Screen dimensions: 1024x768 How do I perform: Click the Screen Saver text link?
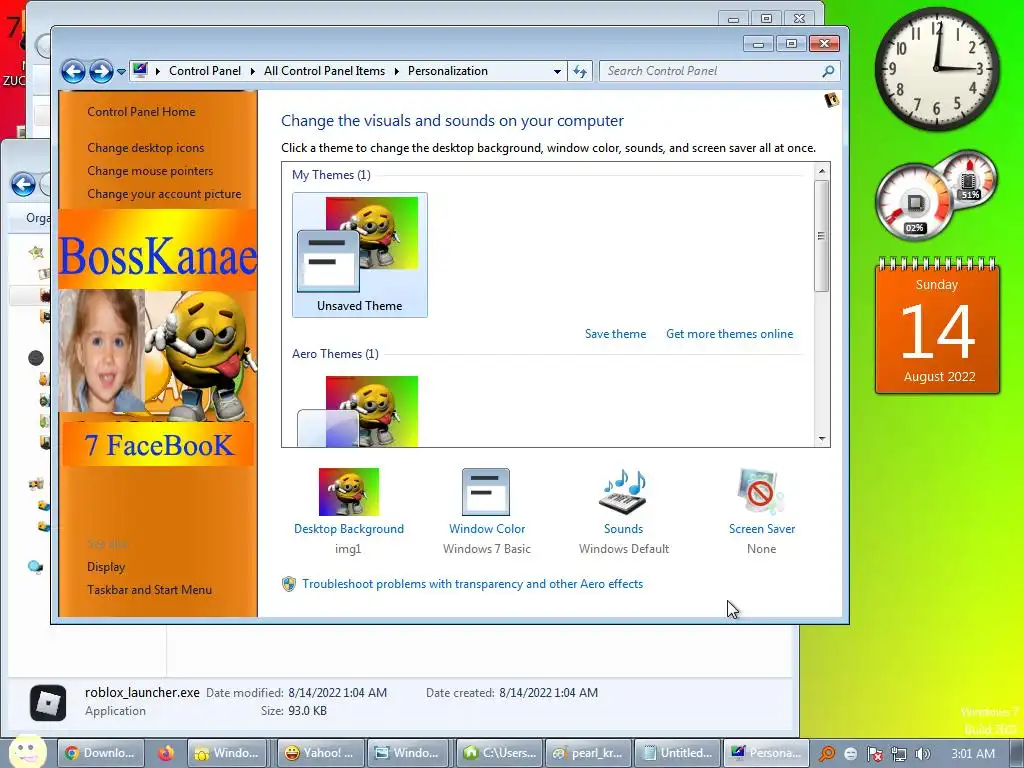pos(761,529)
